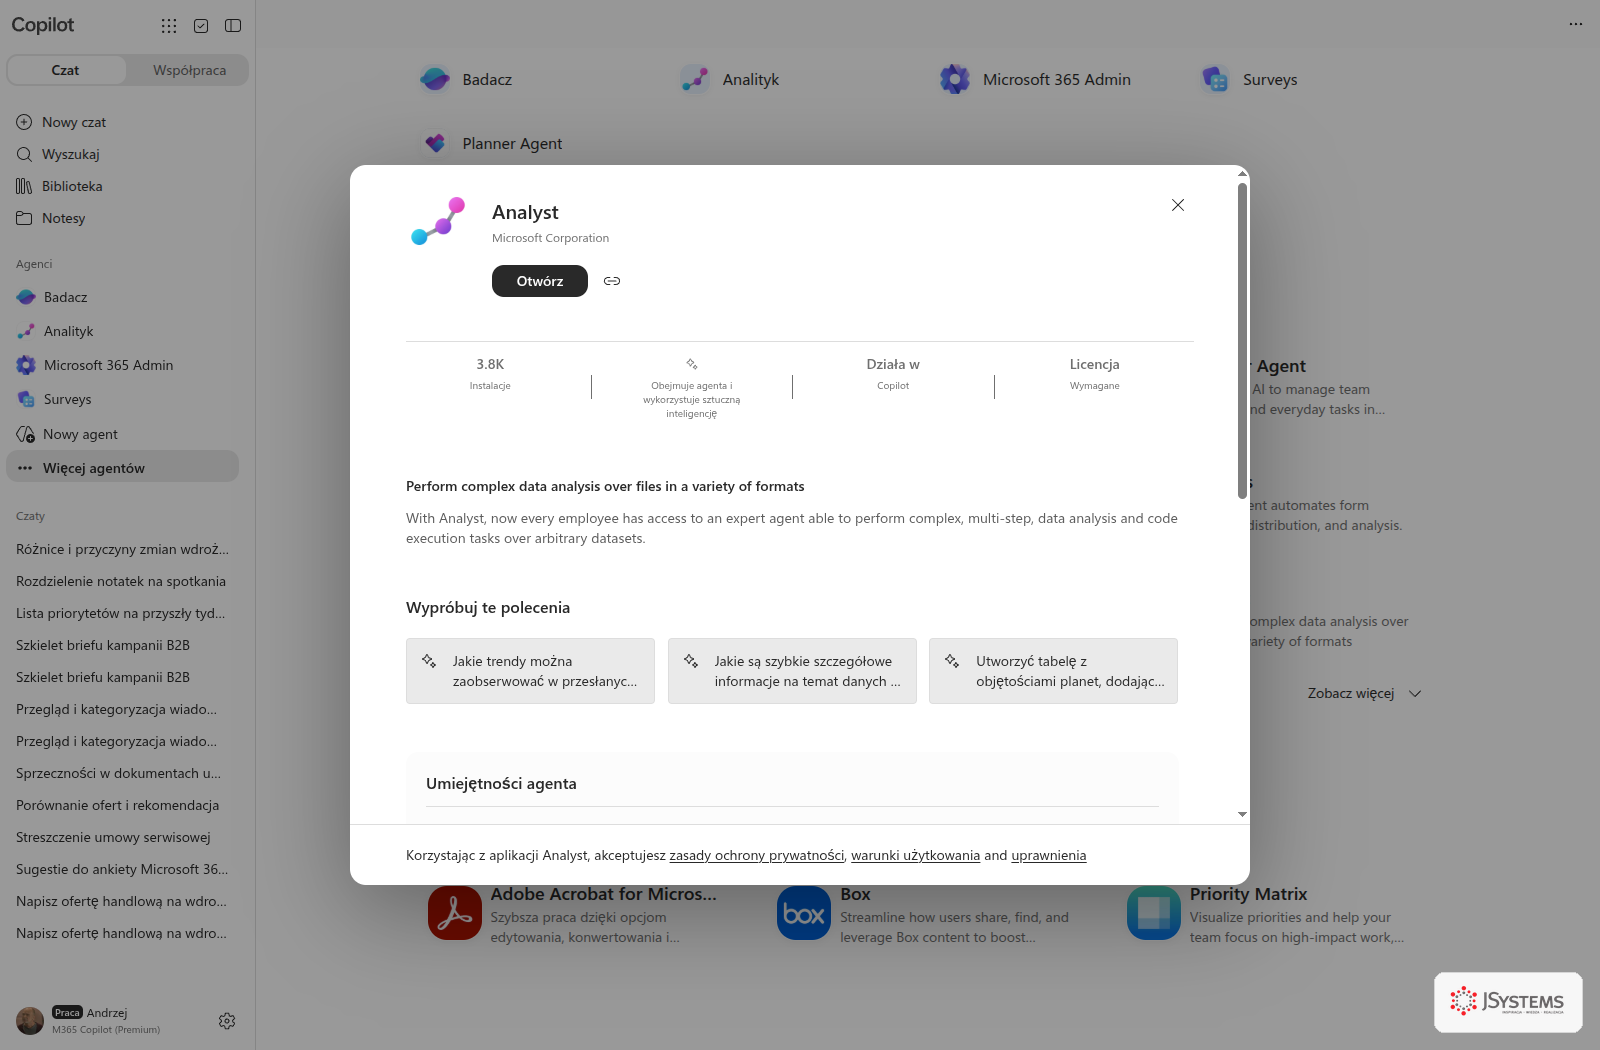Select prompt 'Jakie trendy można zaobserwować'
1600x1050 pixels.
click(530, 671)
